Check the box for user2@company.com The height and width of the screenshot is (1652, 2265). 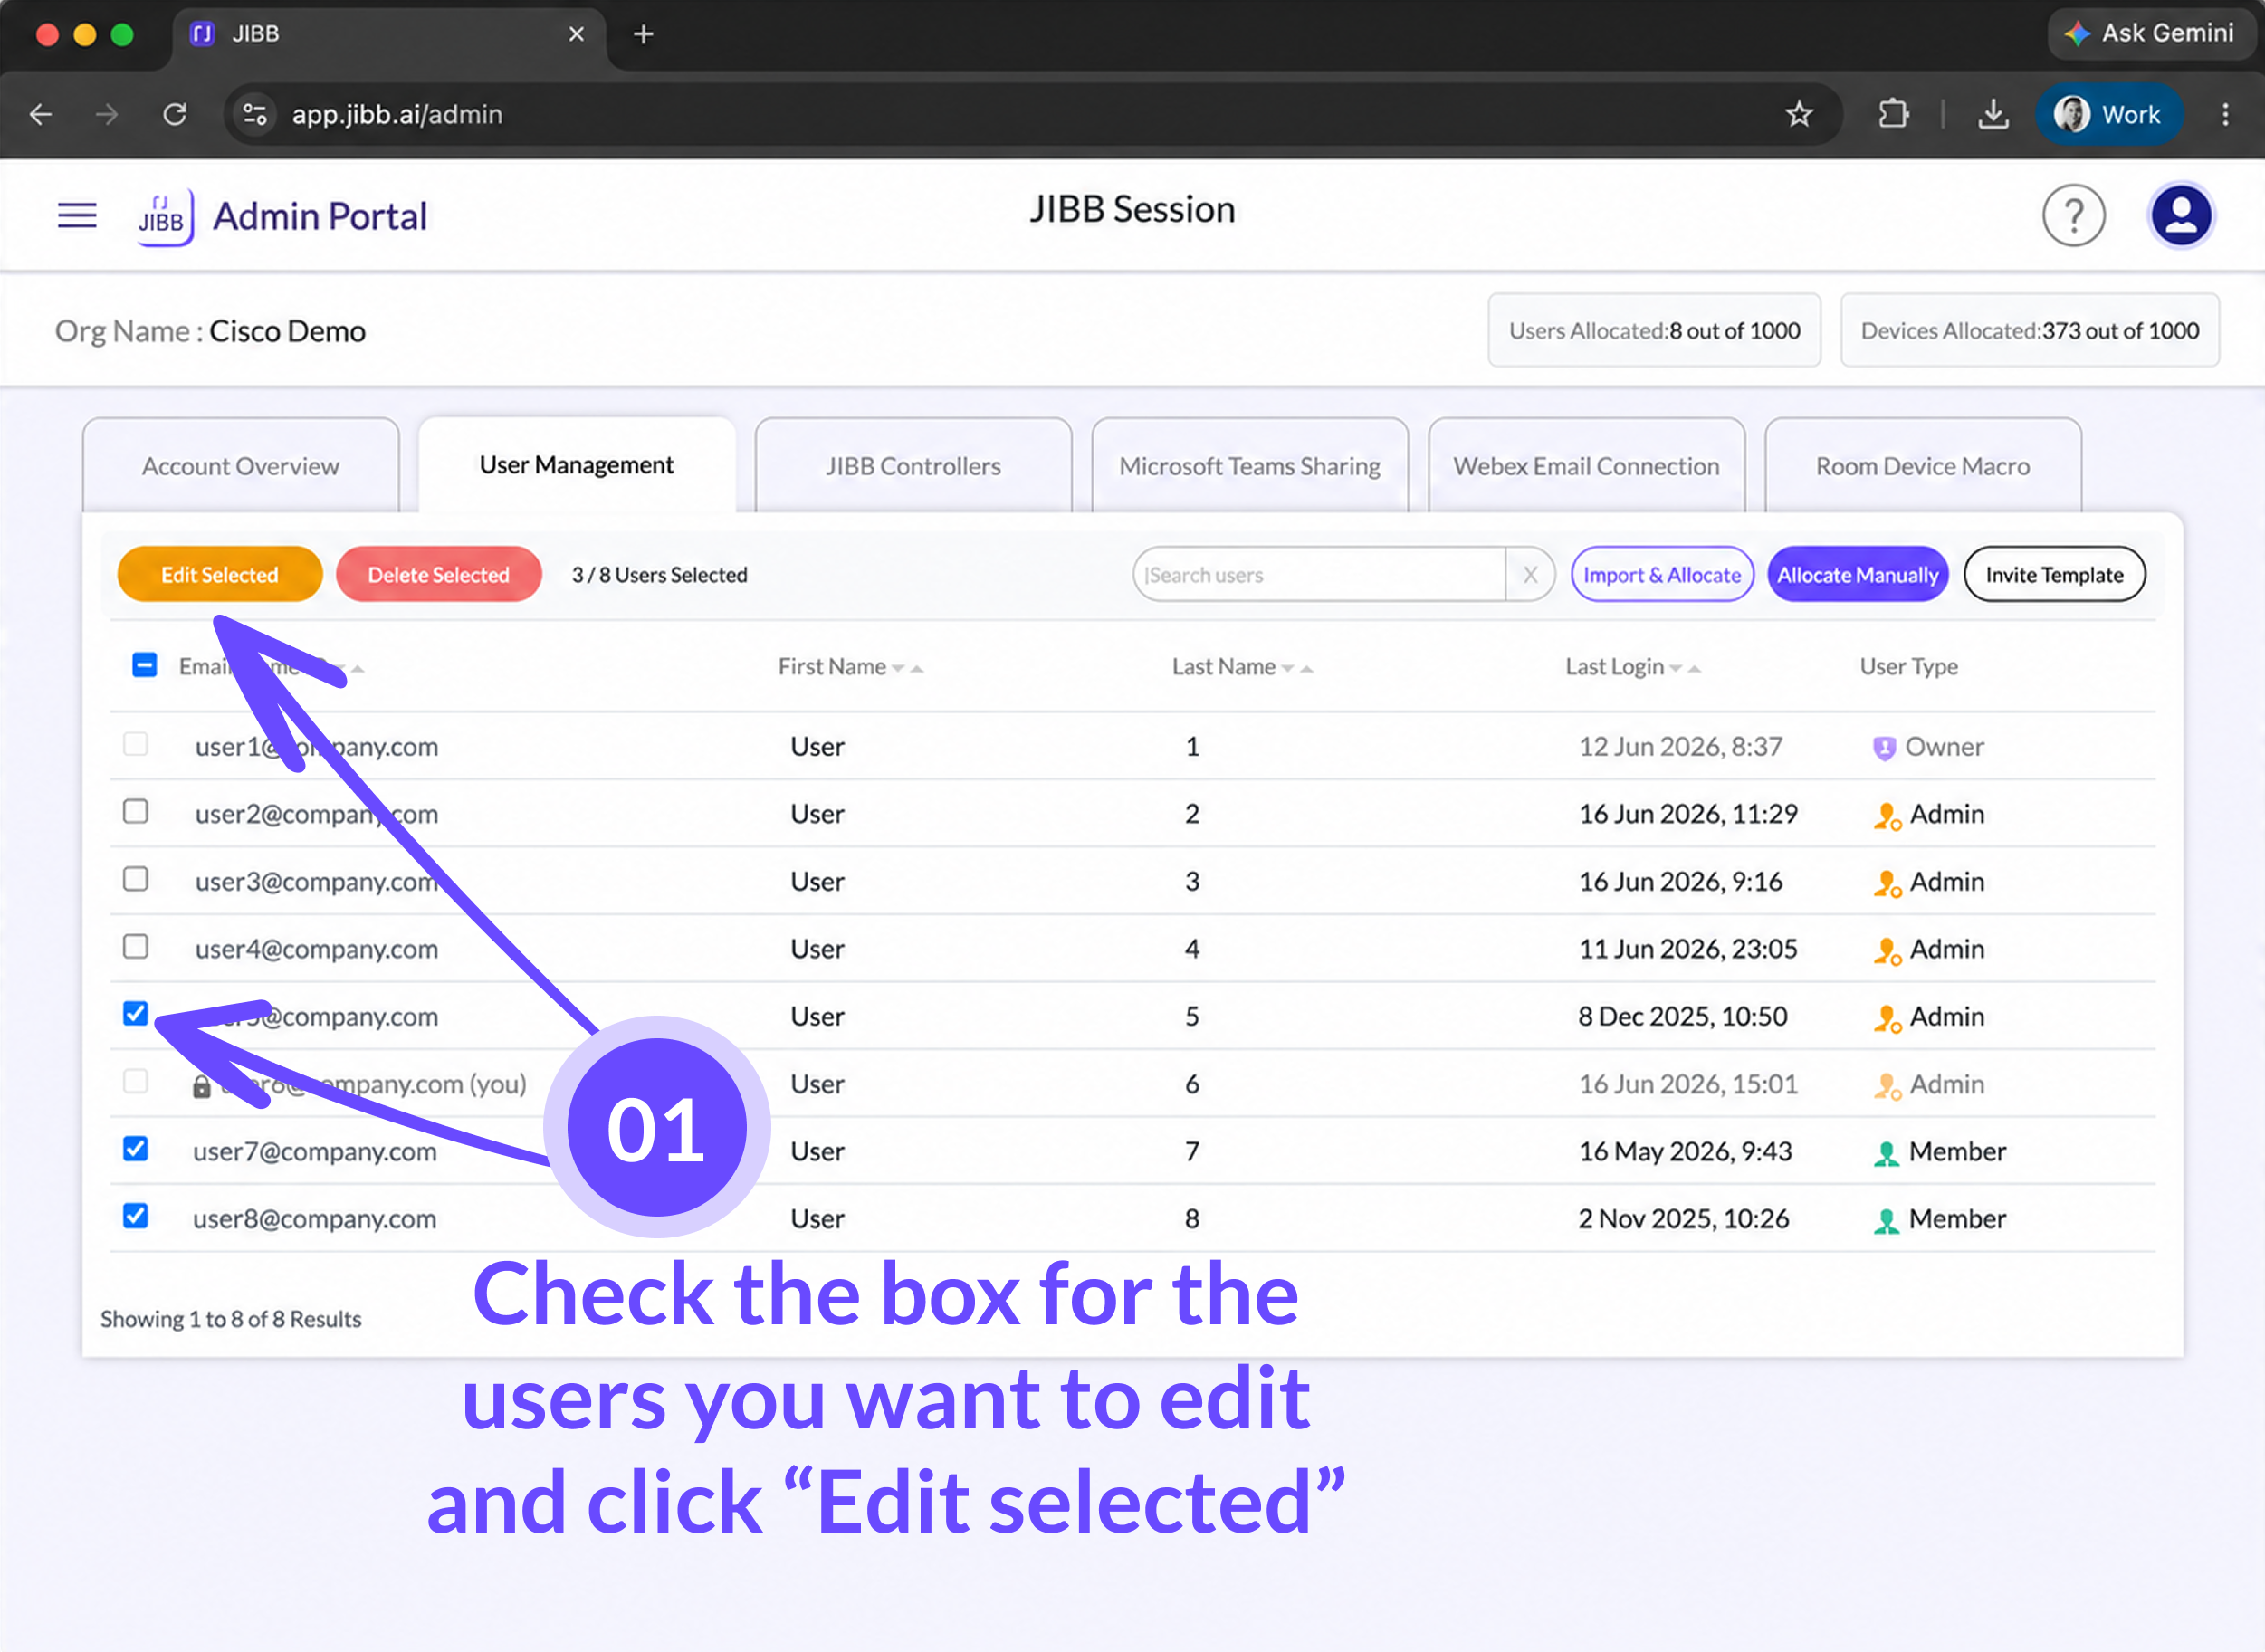(x=136, y=811)
